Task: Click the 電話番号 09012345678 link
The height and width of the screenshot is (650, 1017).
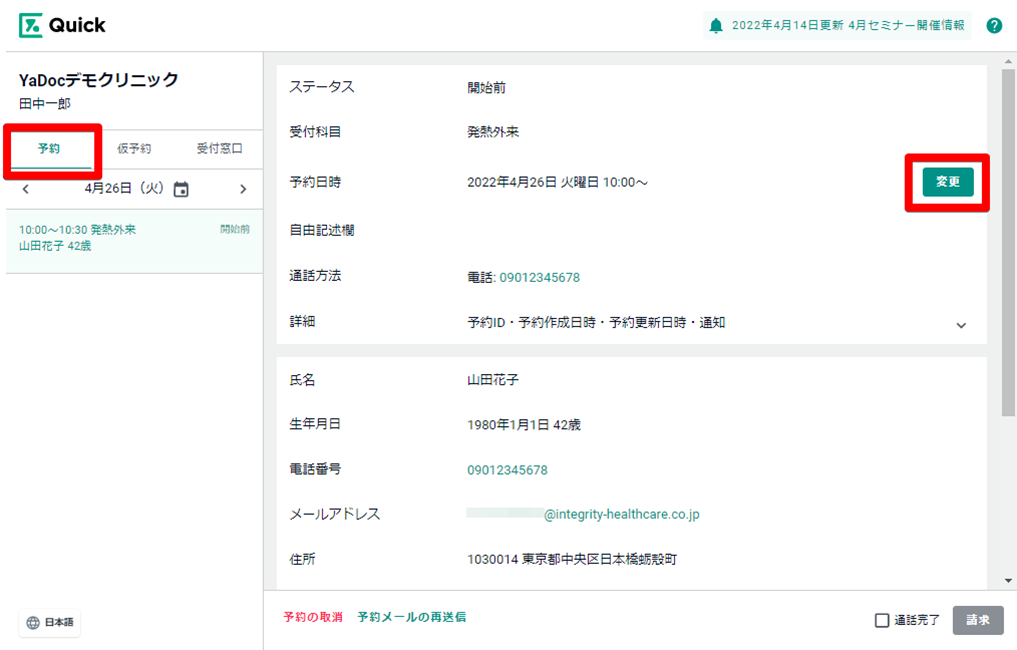Action: pyautogui.click(x=507, y=470)
